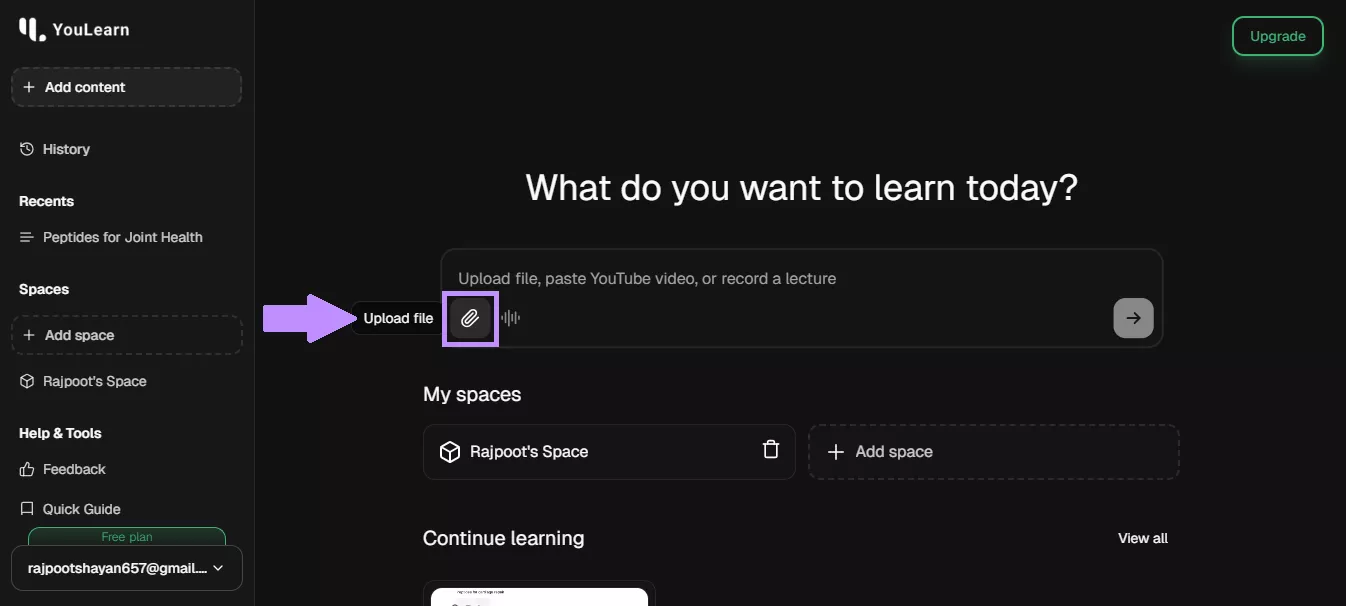Delete Rajpoot's Space using the trash icon
Screen dimensions: 1346x606
point(770,450)
